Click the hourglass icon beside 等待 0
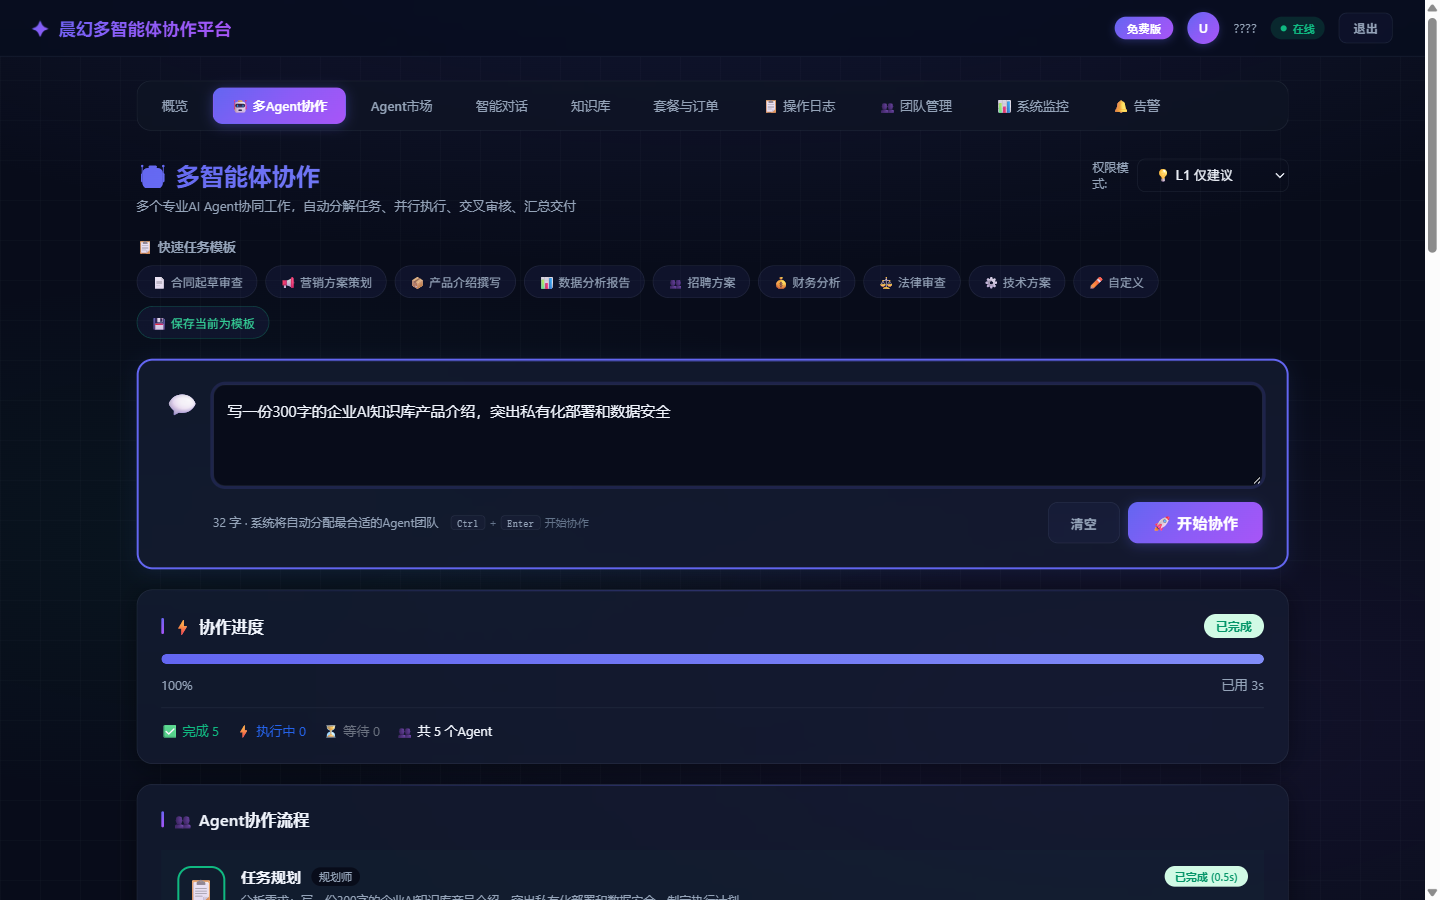Screen dimensions: 1440x900 point(331,731)
